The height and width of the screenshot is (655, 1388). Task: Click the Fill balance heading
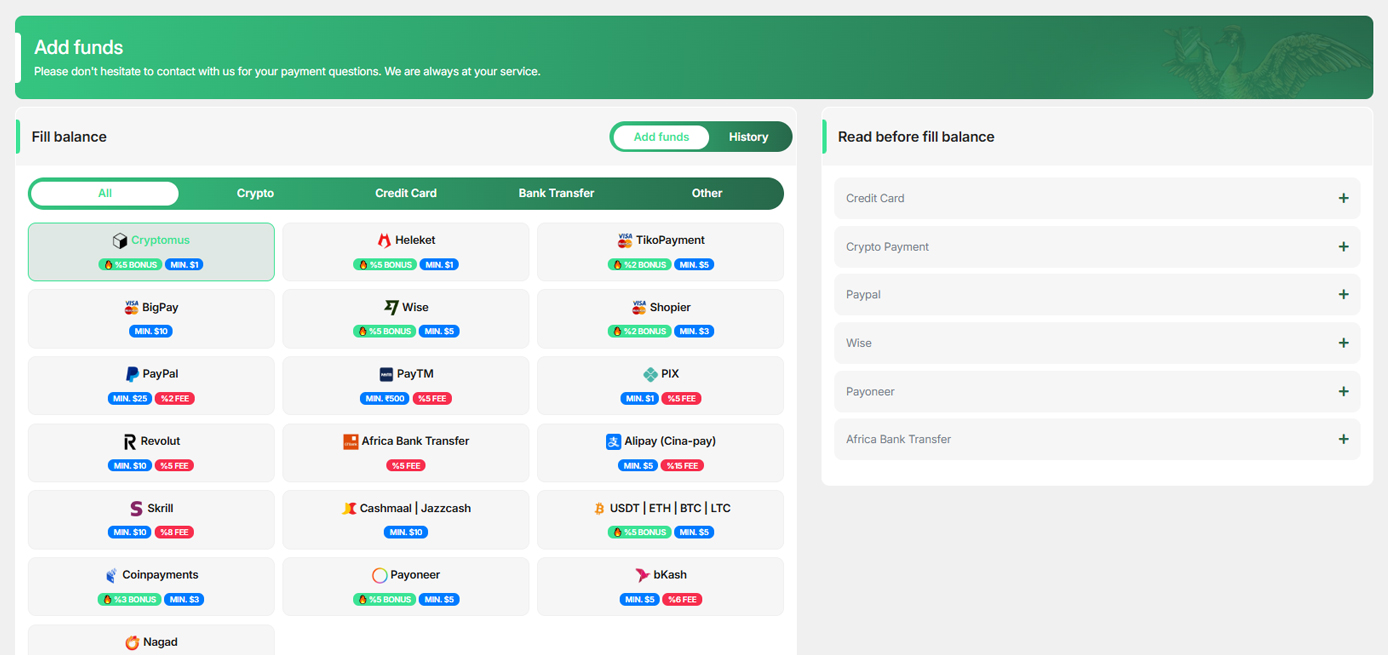69,137
